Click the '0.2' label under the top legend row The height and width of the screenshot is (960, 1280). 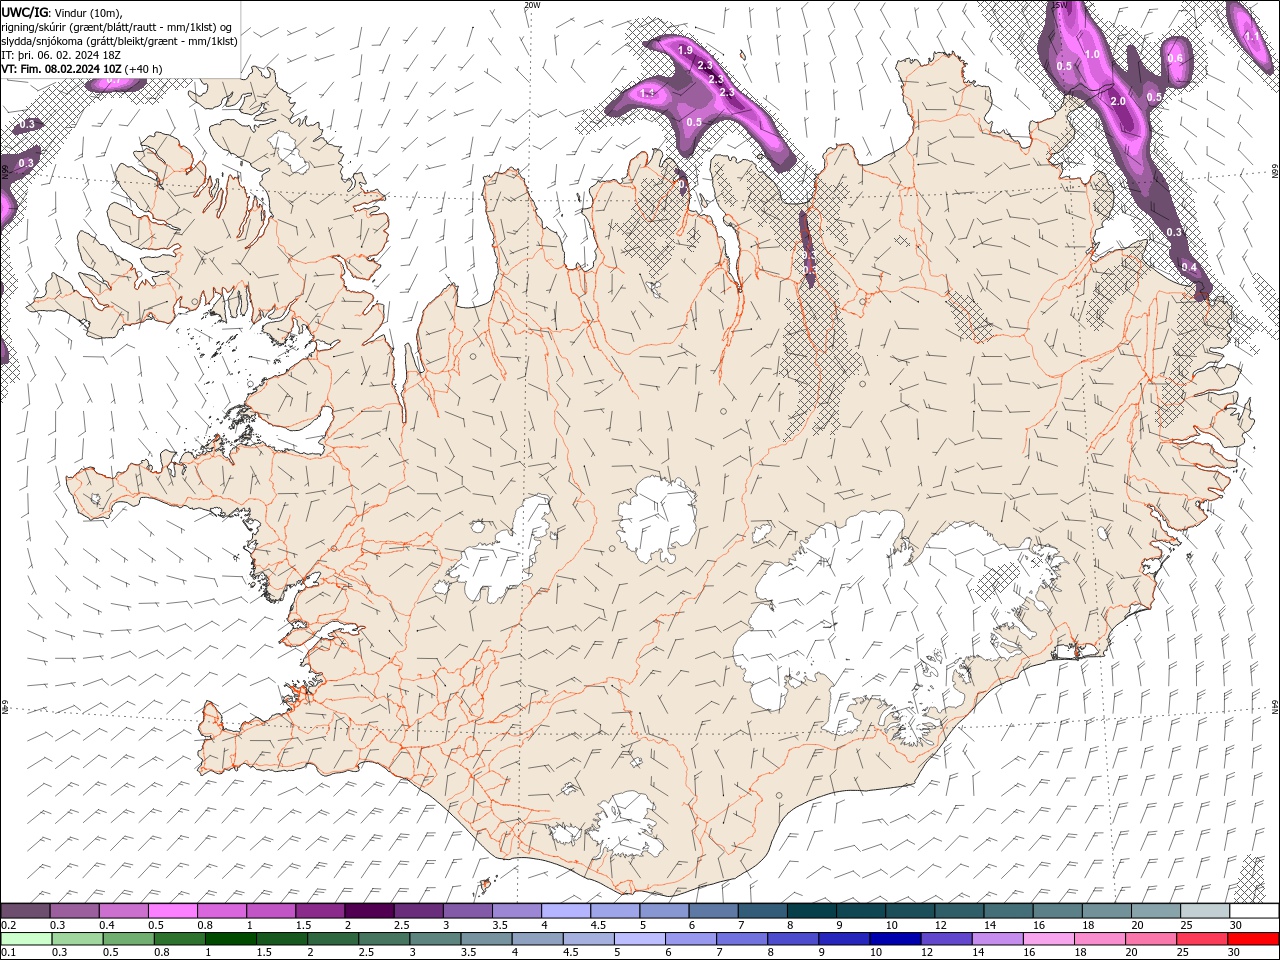click(7, 925)
